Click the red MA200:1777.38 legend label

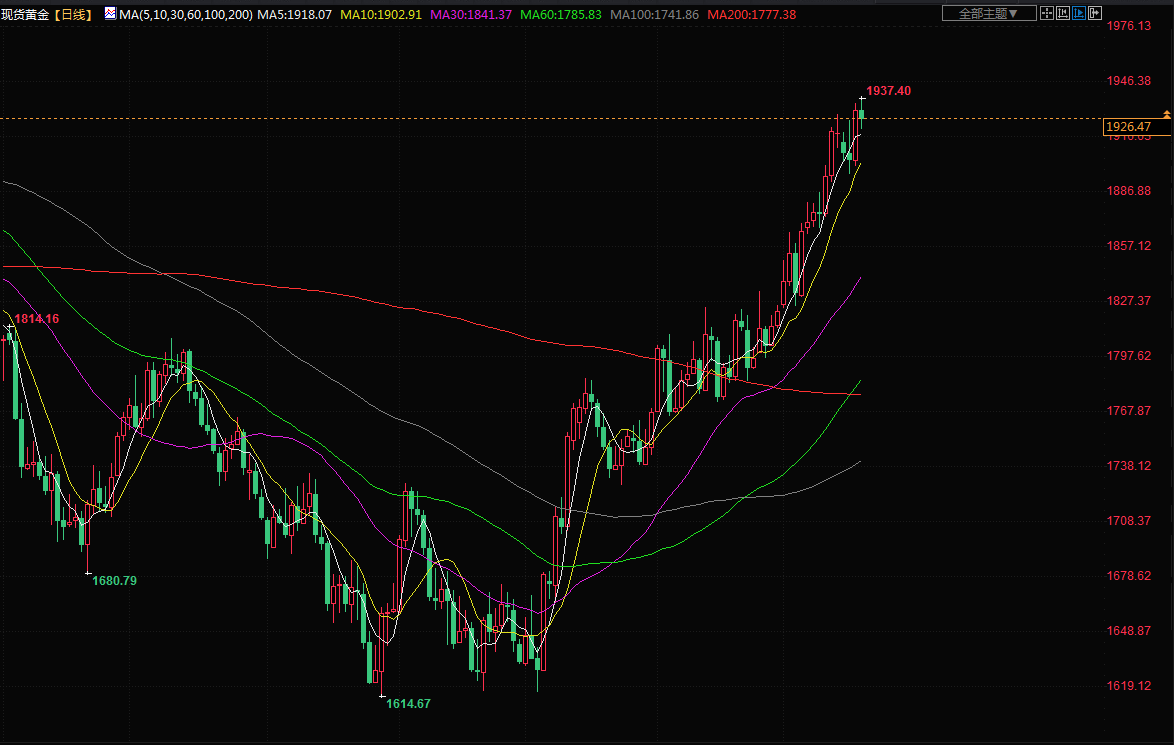(751, 14)
